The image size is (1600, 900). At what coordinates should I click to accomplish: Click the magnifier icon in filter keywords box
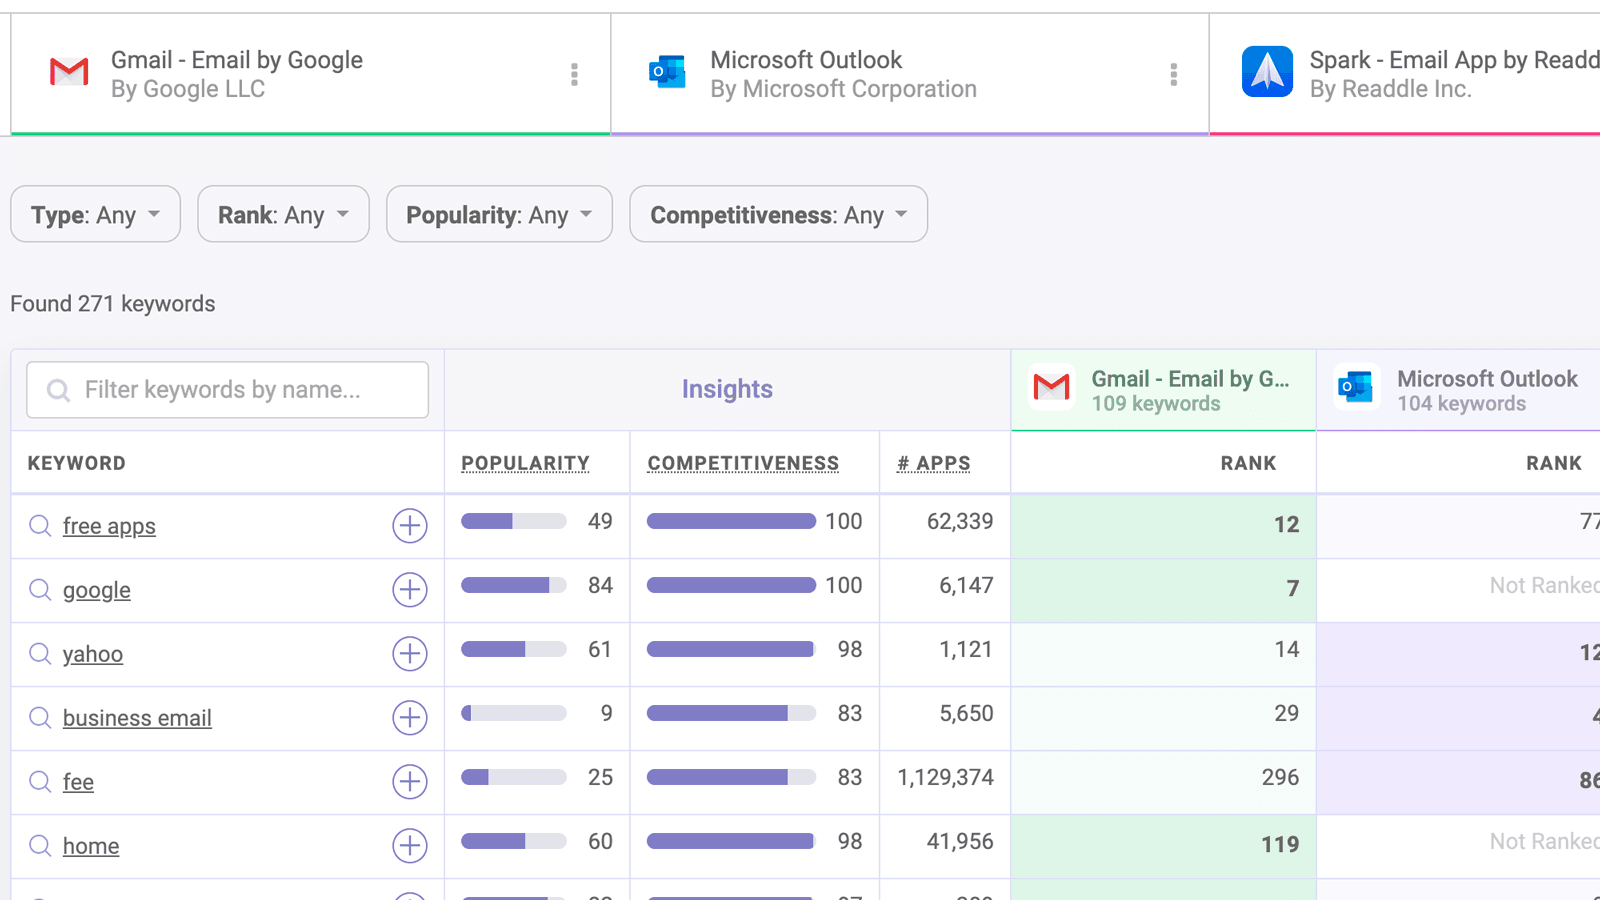(59, 390)
